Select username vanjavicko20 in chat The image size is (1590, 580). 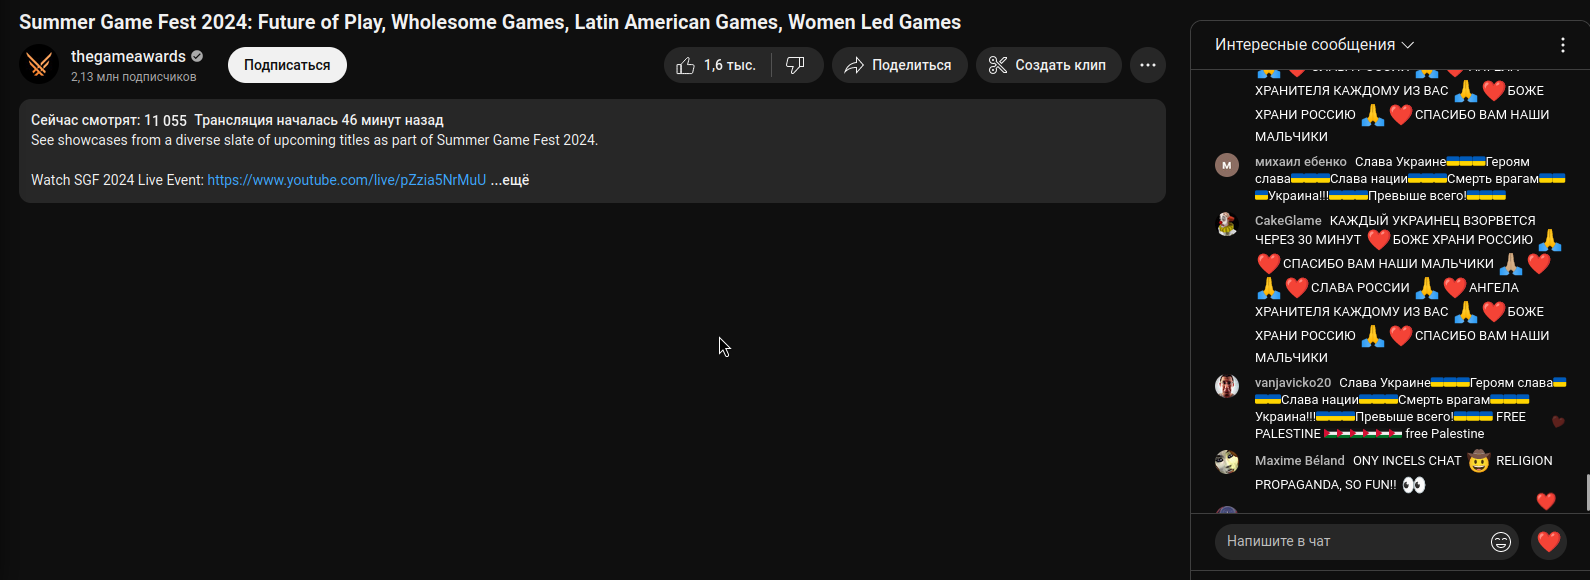1293,383
